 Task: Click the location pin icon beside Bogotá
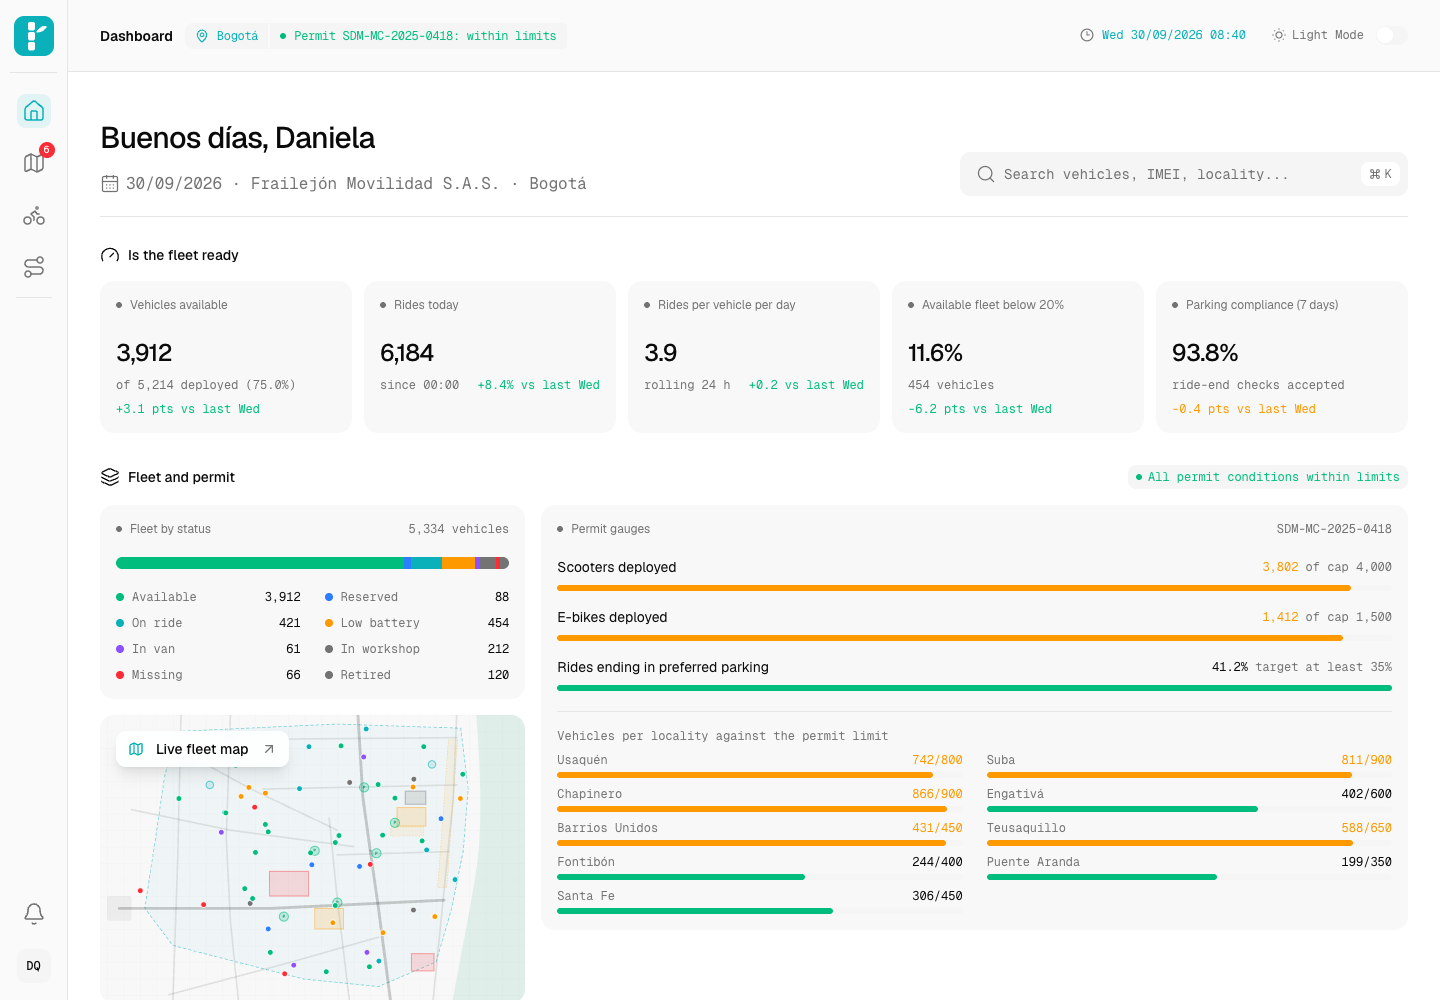(202, 36)
